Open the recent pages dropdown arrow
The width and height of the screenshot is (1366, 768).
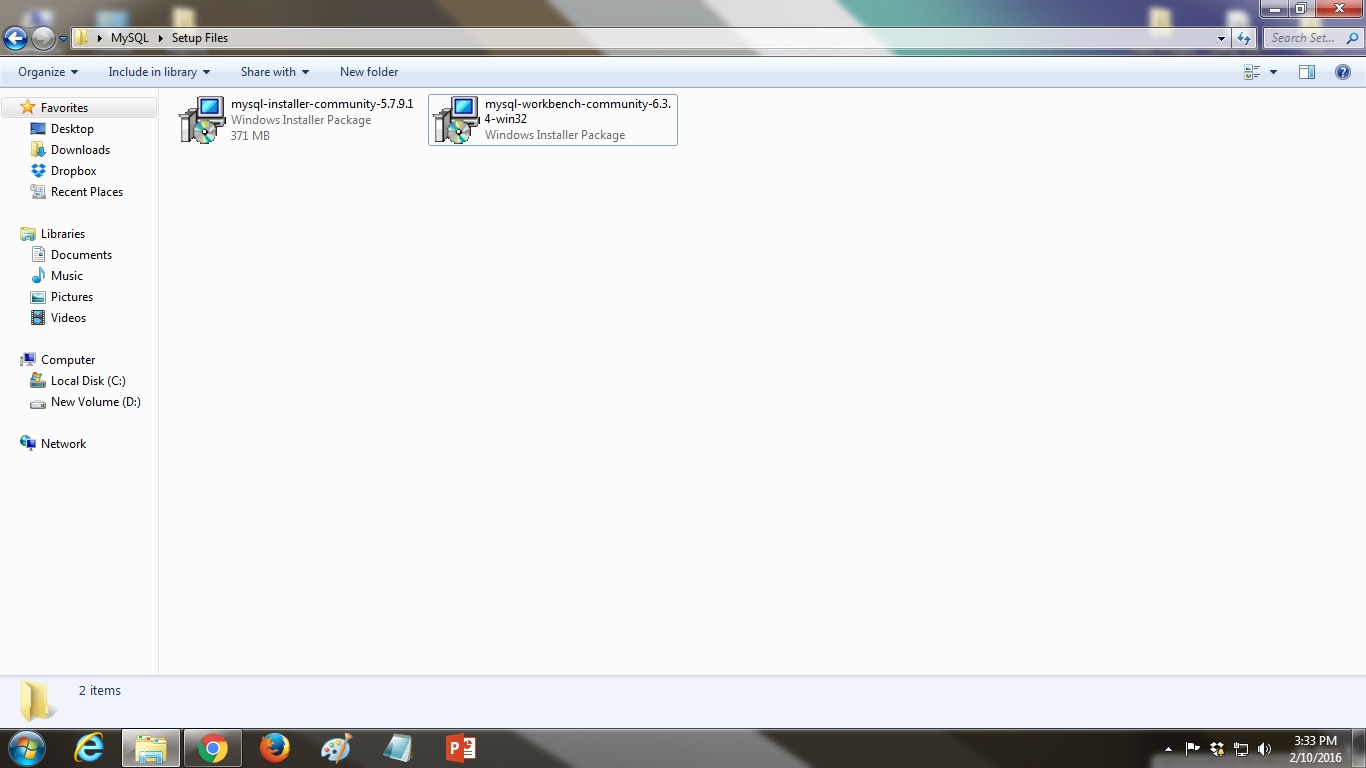click(x=63, y=39)
